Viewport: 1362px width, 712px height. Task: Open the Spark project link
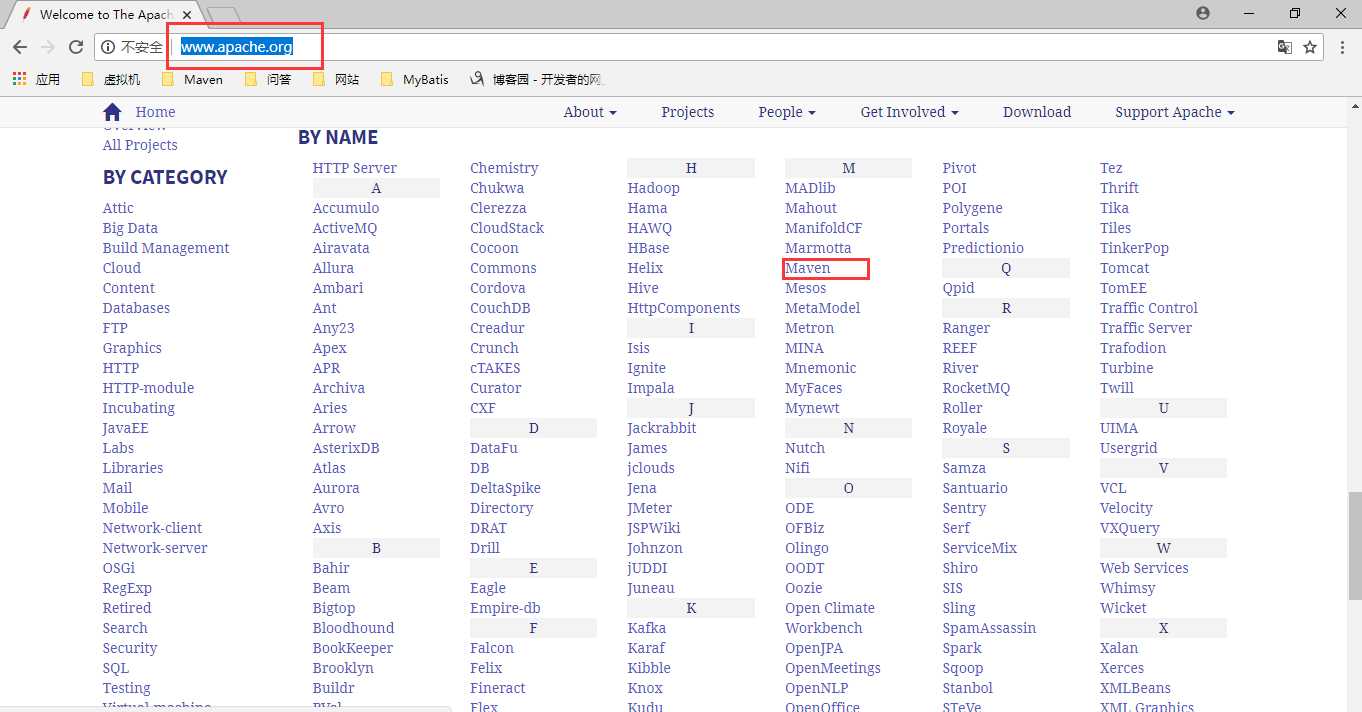962,648
